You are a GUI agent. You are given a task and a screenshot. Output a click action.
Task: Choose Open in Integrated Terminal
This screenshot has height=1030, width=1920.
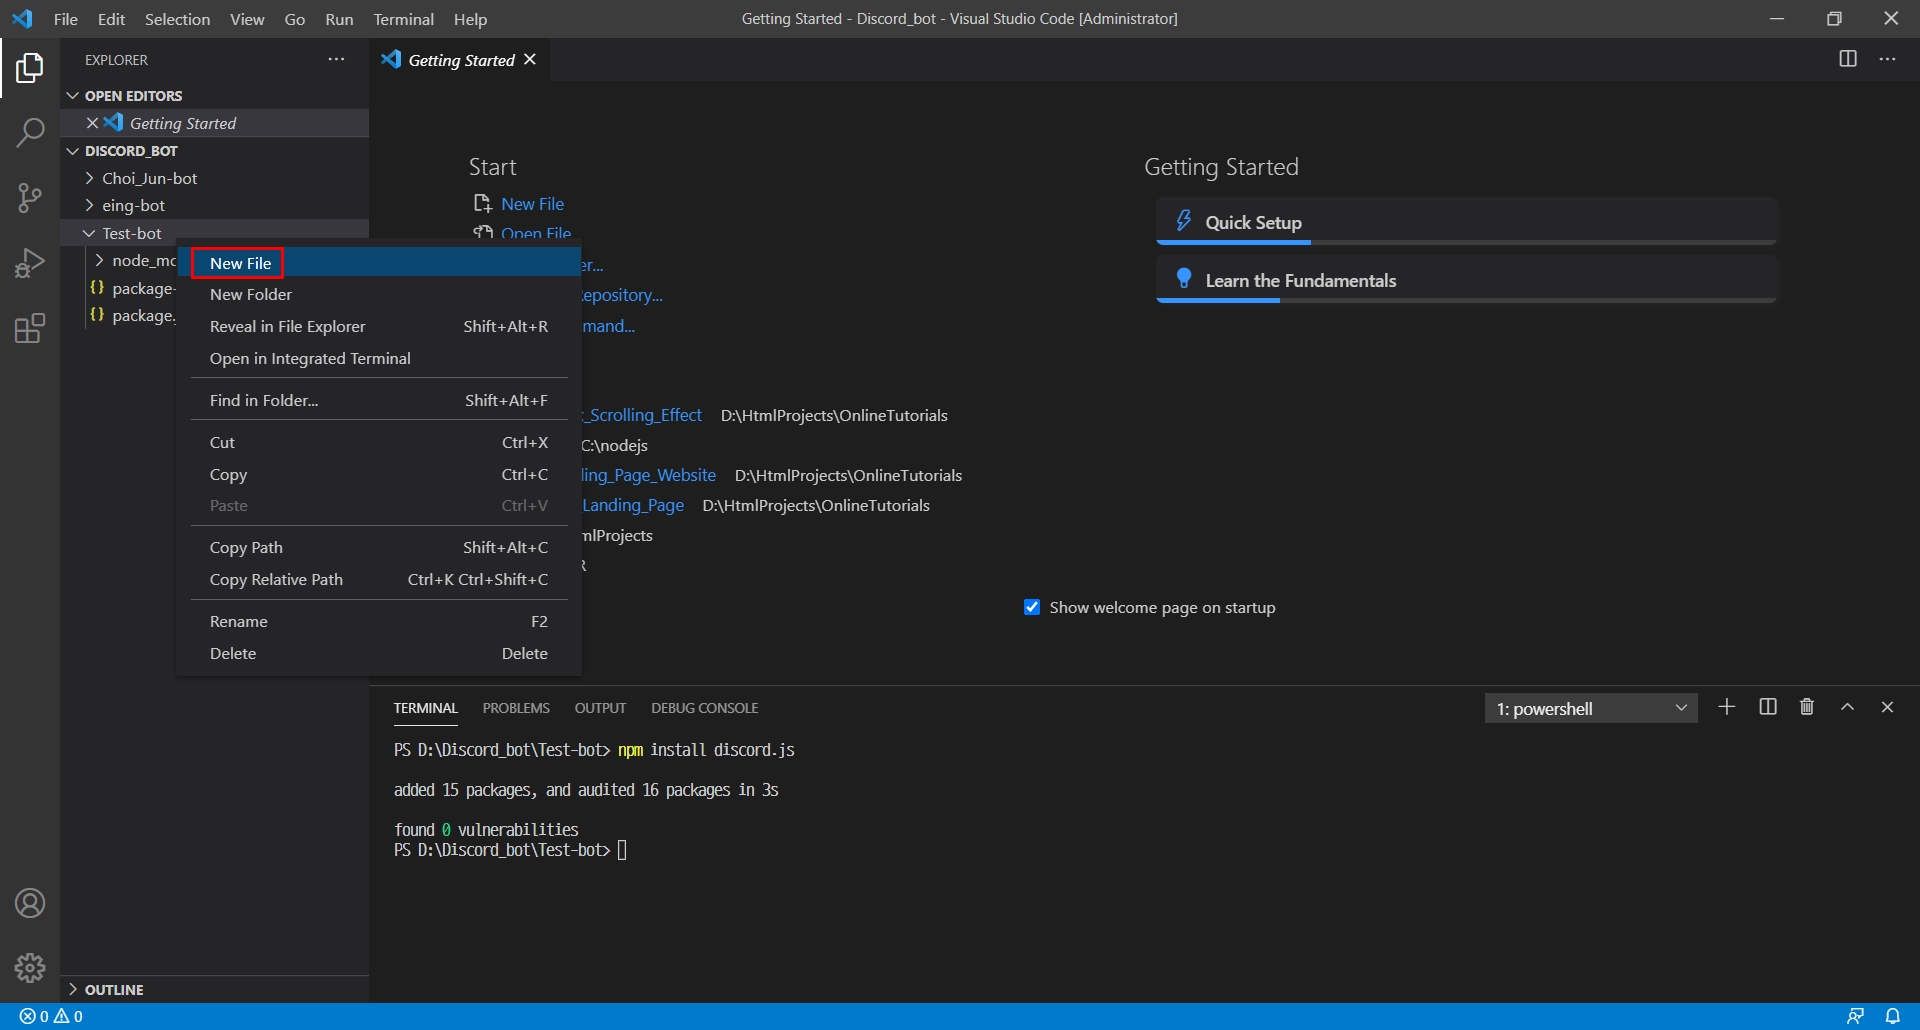[379, 358]
